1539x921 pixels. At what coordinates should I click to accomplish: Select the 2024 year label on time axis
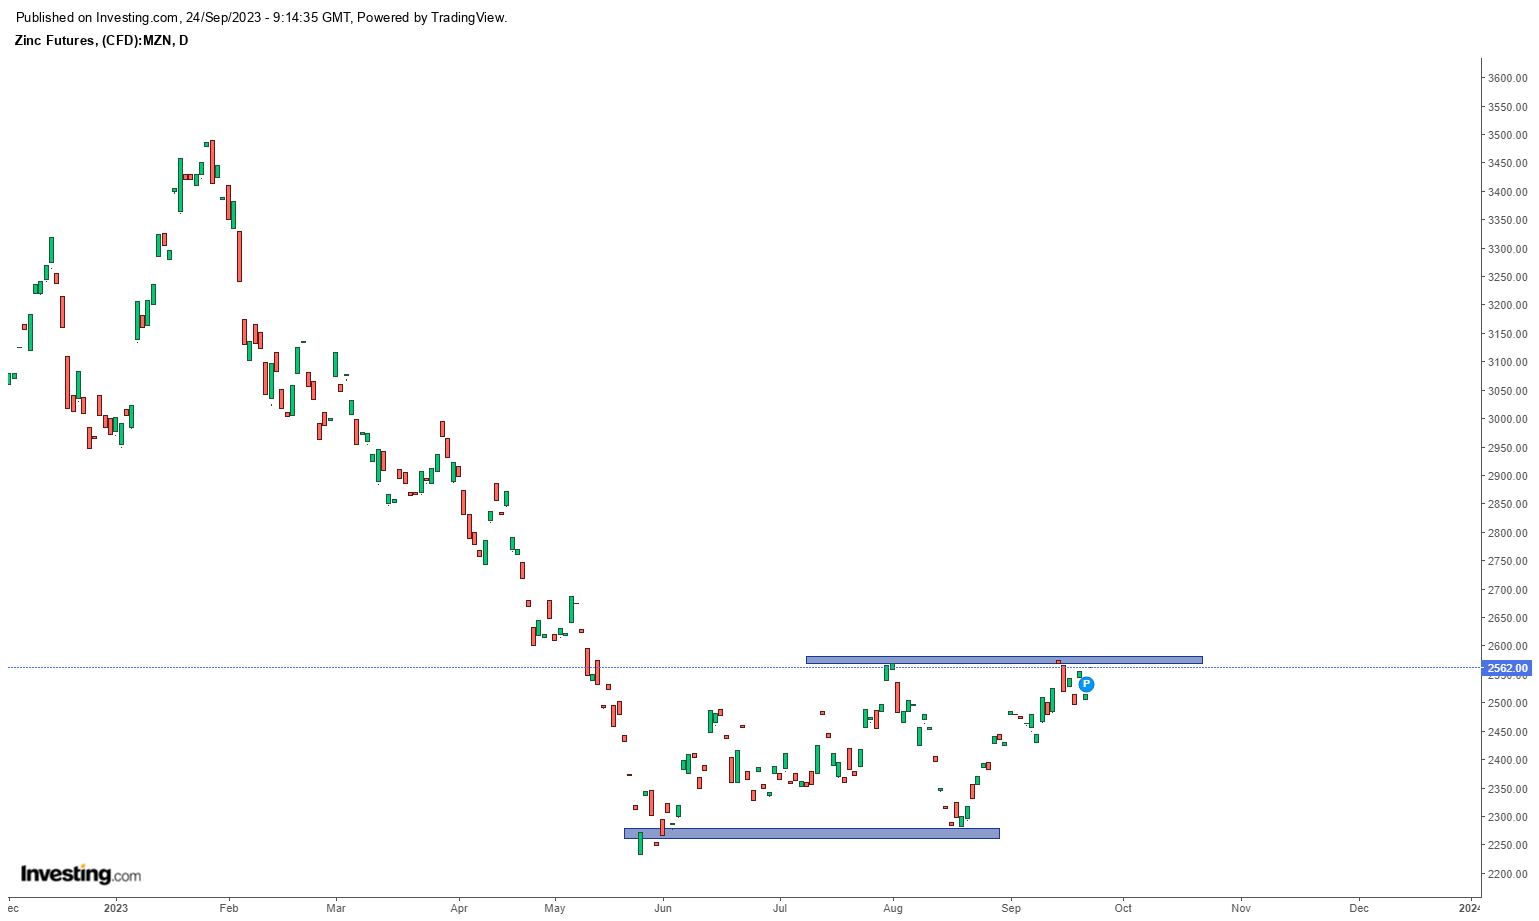(1469, 908)
